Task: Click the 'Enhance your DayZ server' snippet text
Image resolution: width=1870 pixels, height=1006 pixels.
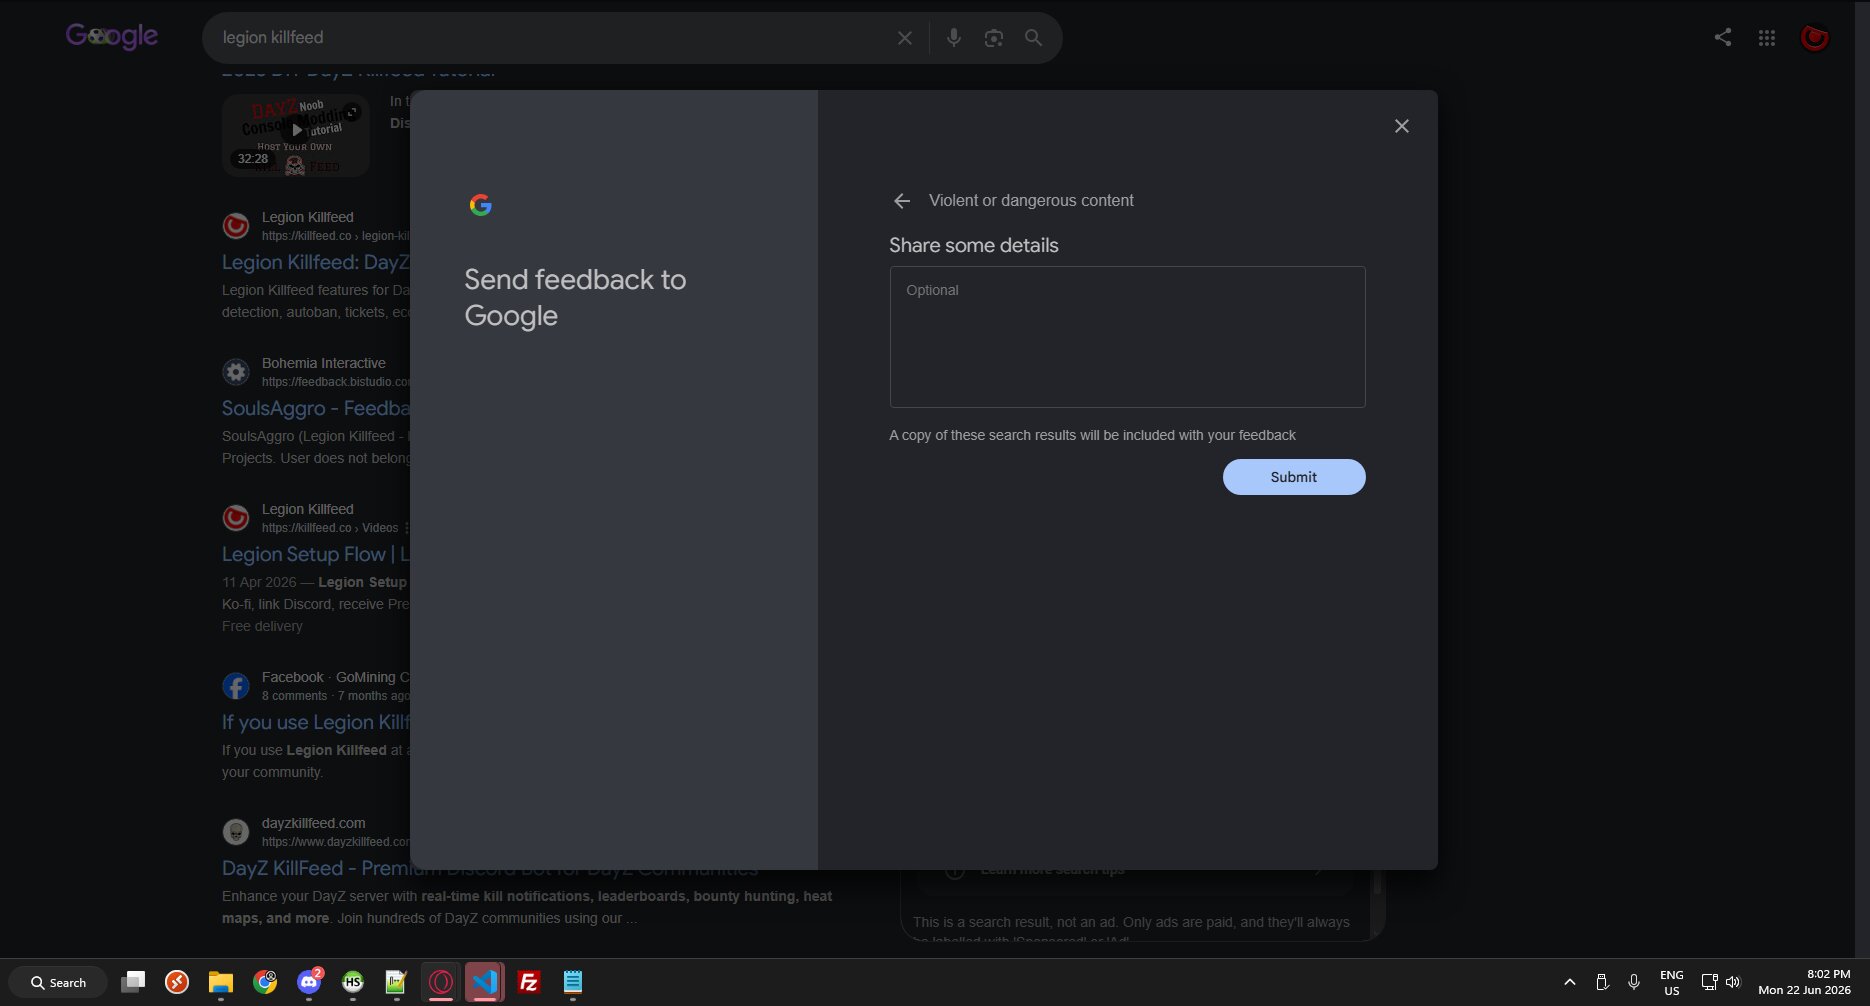Action: [527, 907]
